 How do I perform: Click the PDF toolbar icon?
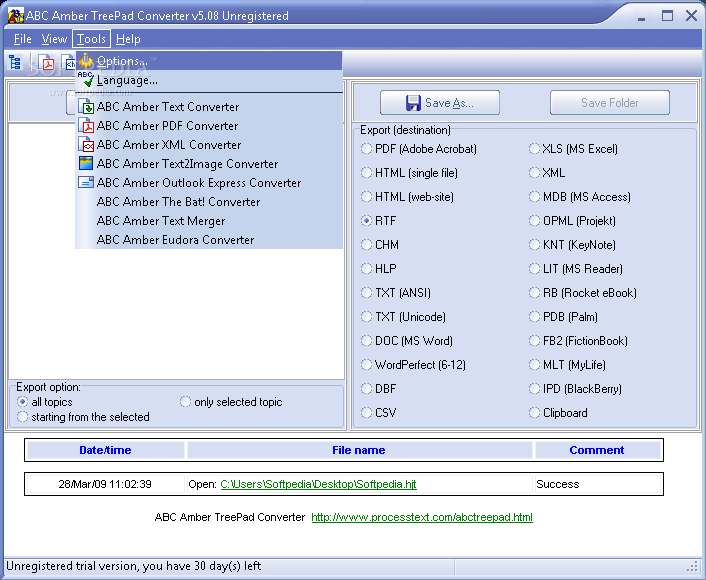pyautogui.click(x=45, y=63)
